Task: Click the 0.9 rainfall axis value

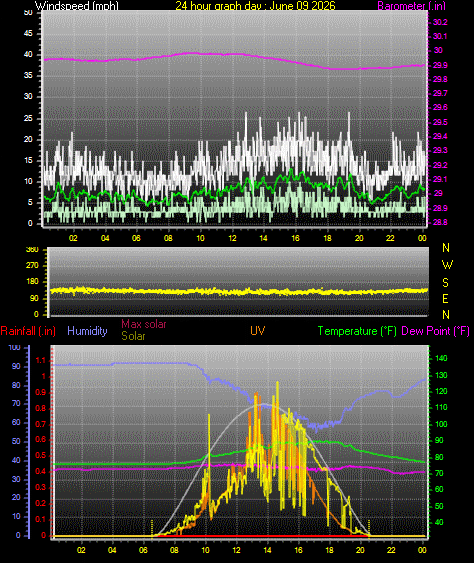Action: pyautogui.click(x=41, y=392)
